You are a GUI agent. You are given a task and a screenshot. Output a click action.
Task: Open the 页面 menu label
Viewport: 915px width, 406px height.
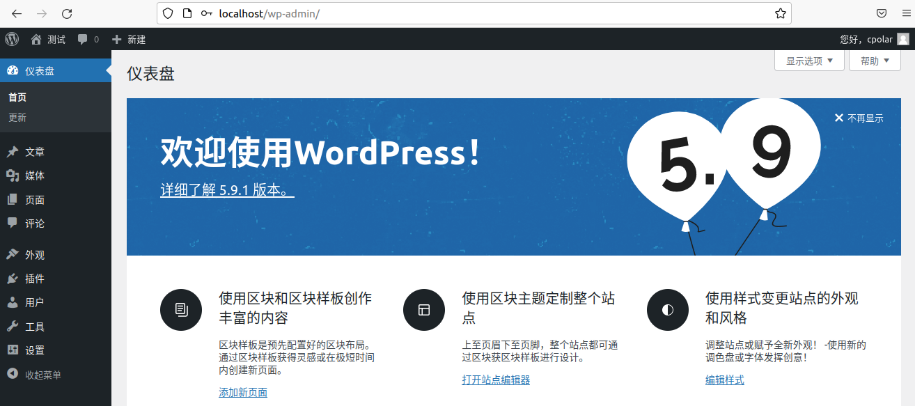34,200
